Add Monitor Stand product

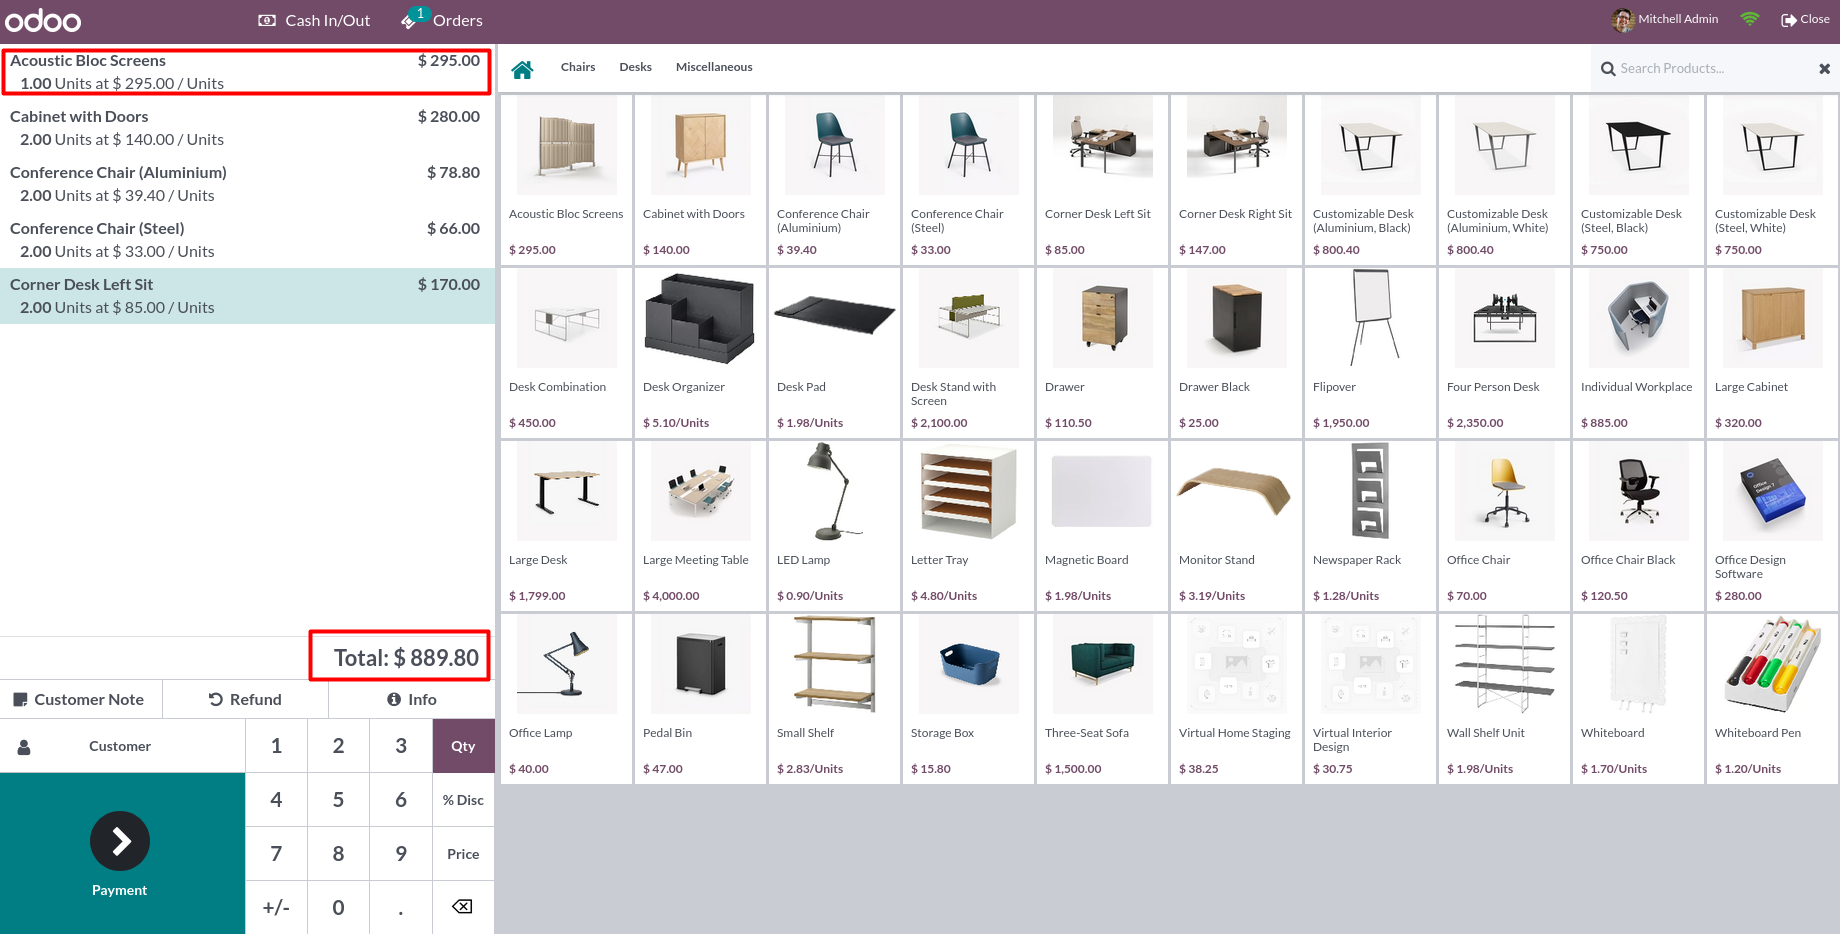pyautogui.click(x=1237, y=526)
